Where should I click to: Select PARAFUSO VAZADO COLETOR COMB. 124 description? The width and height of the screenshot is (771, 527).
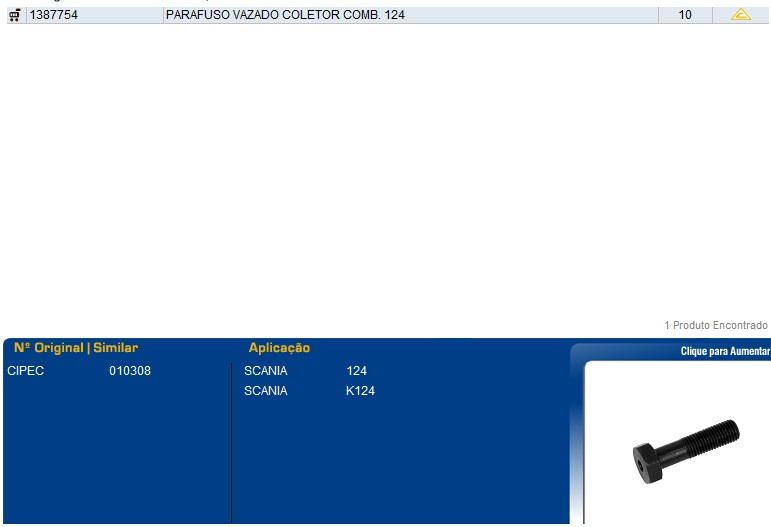click(x=285, y=15)
